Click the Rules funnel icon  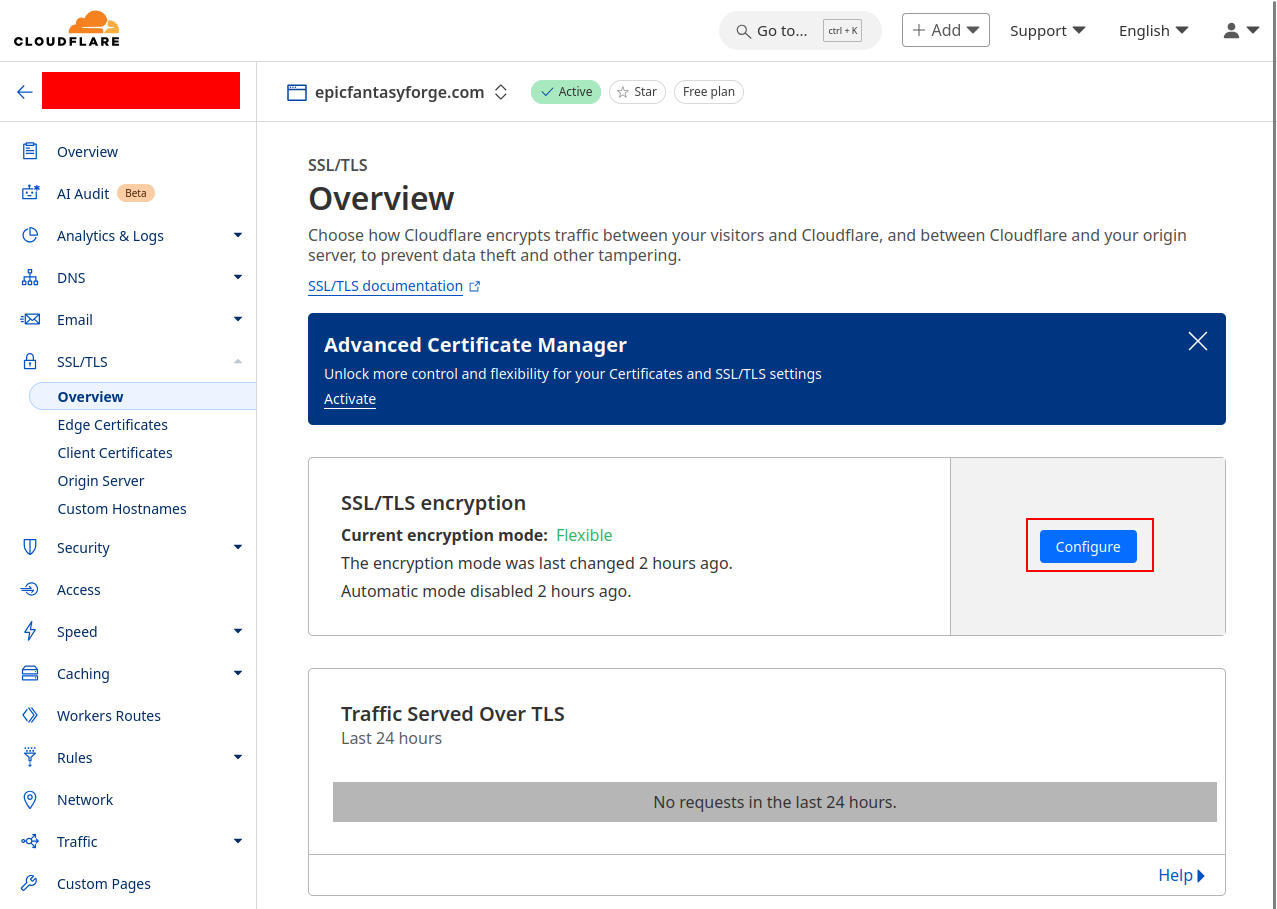[x=30, y=757]
